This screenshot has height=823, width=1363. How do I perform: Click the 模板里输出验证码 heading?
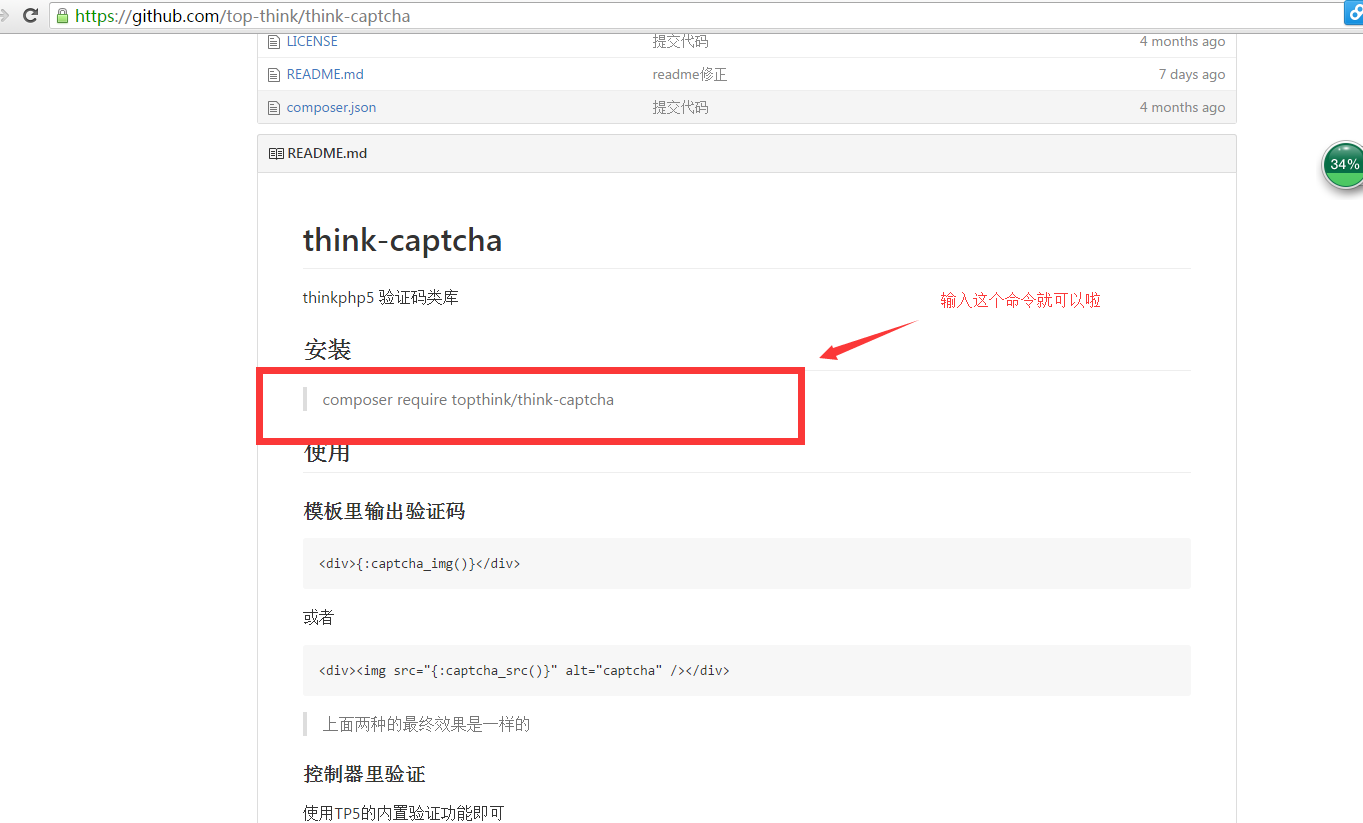pos(384,511)
